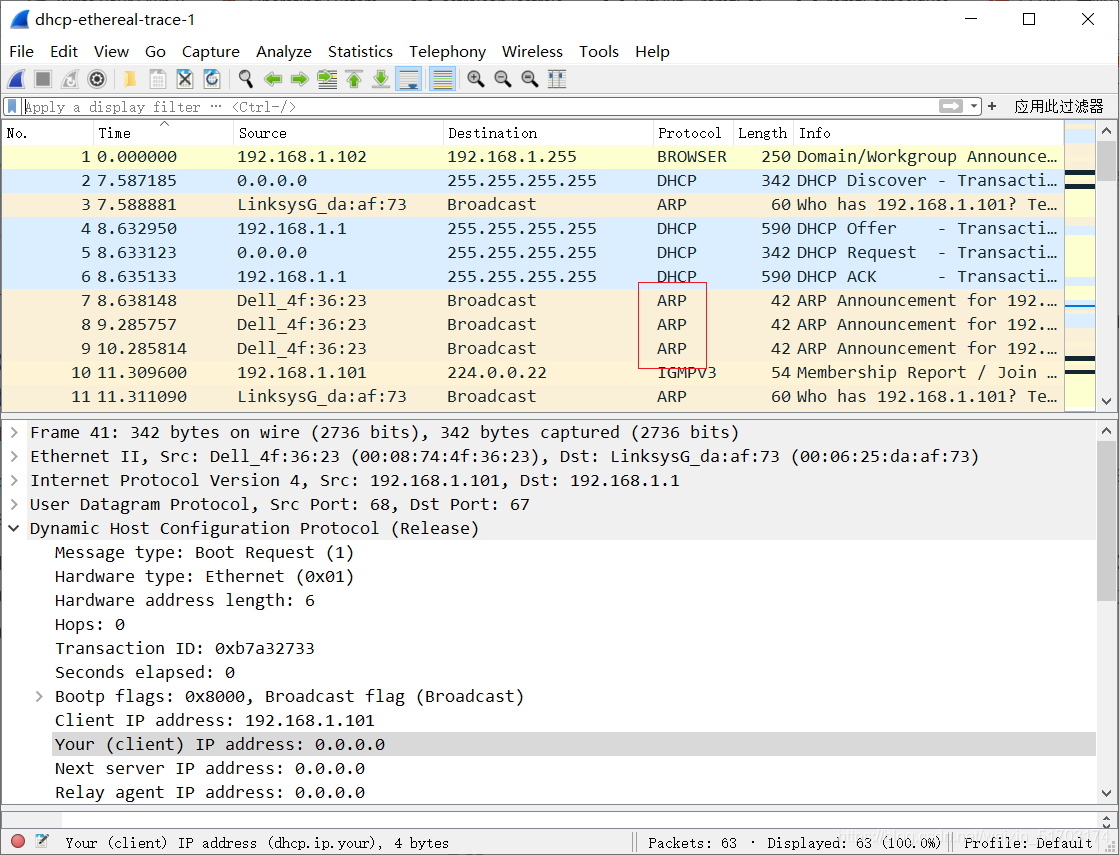Expand the Bootp flags field
This screenshot has height=855, width=1119.
click(x=39, y=697)
